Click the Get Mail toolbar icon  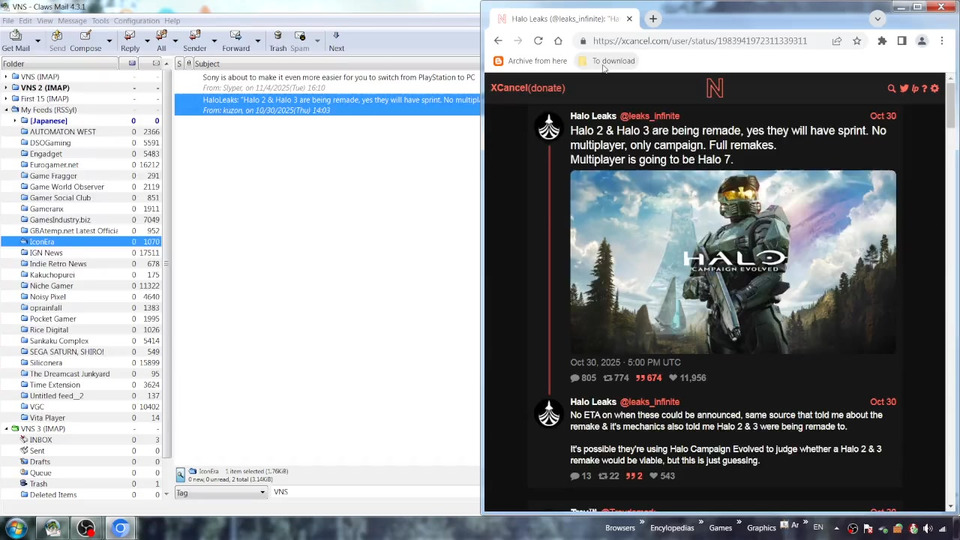[x=15, y=40]
